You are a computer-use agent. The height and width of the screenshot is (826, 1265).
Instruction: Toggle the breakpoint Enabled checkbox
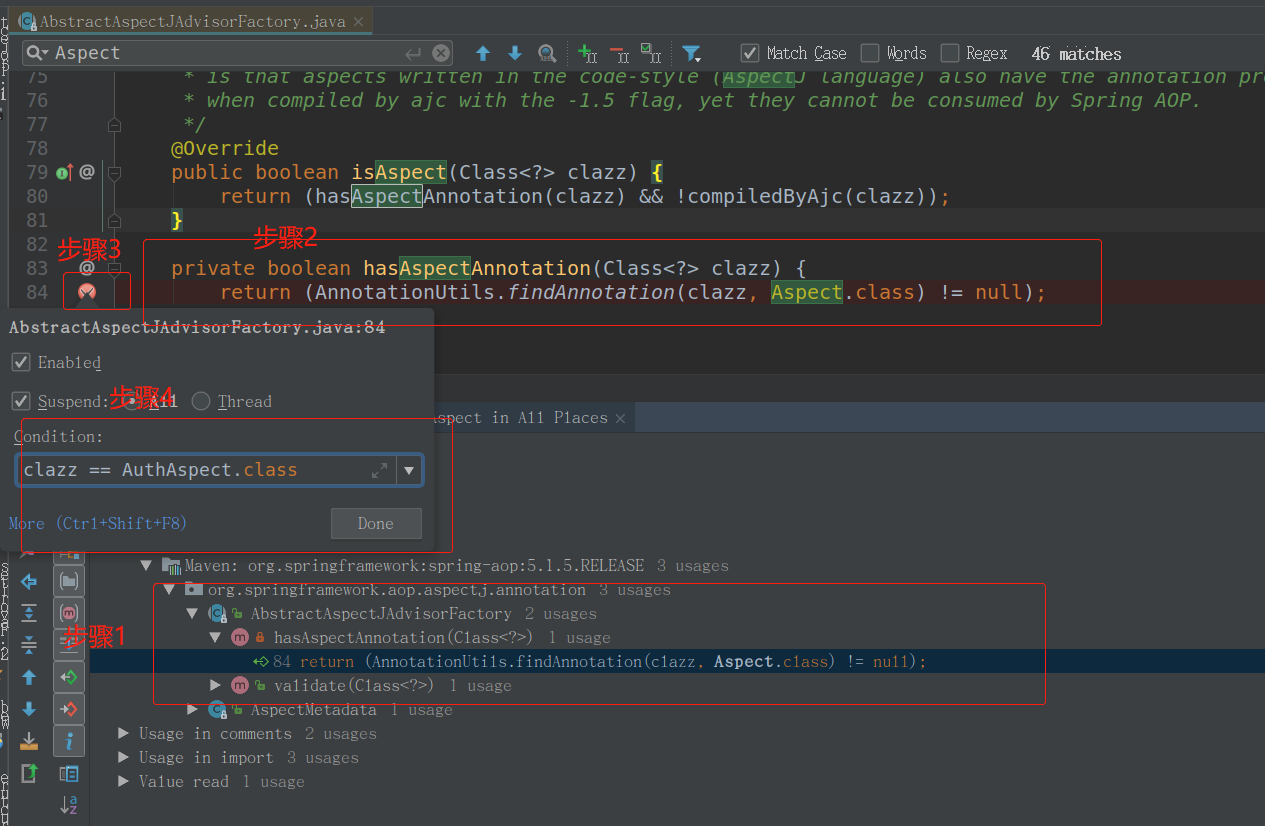click(20, 362)
